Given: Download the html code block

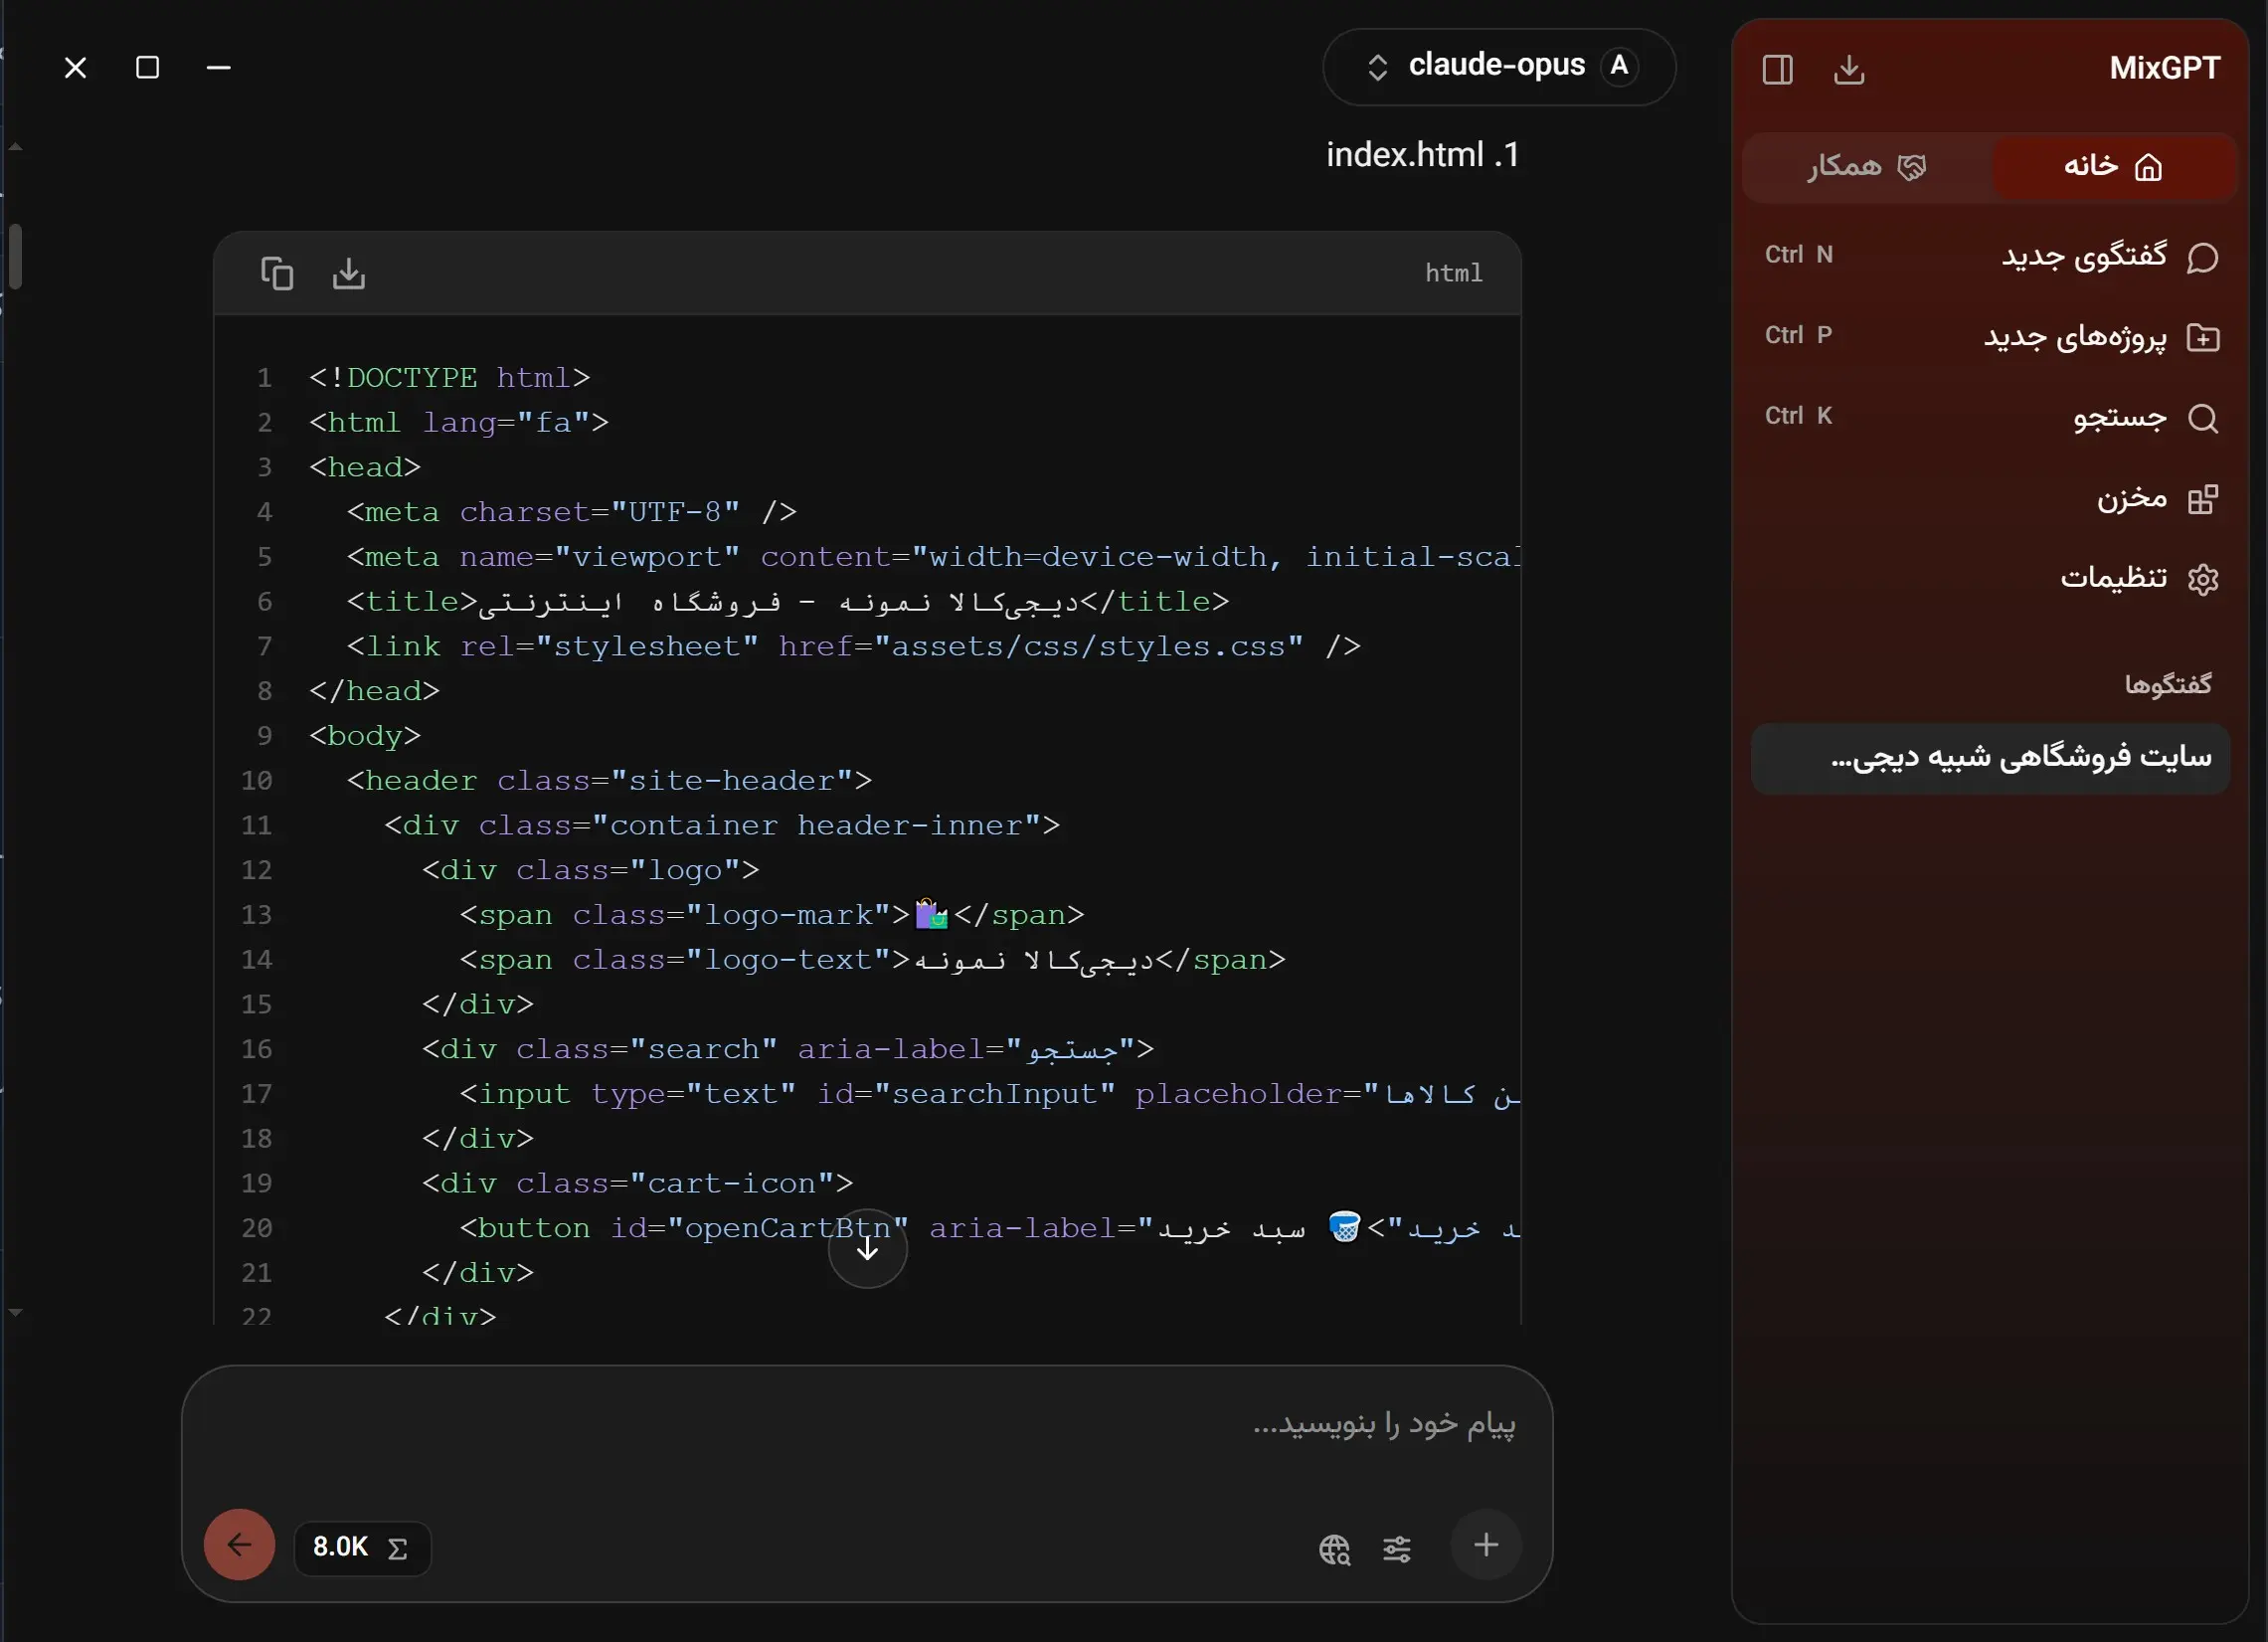Looking at the screenshot, I should (x=349, y=273).
